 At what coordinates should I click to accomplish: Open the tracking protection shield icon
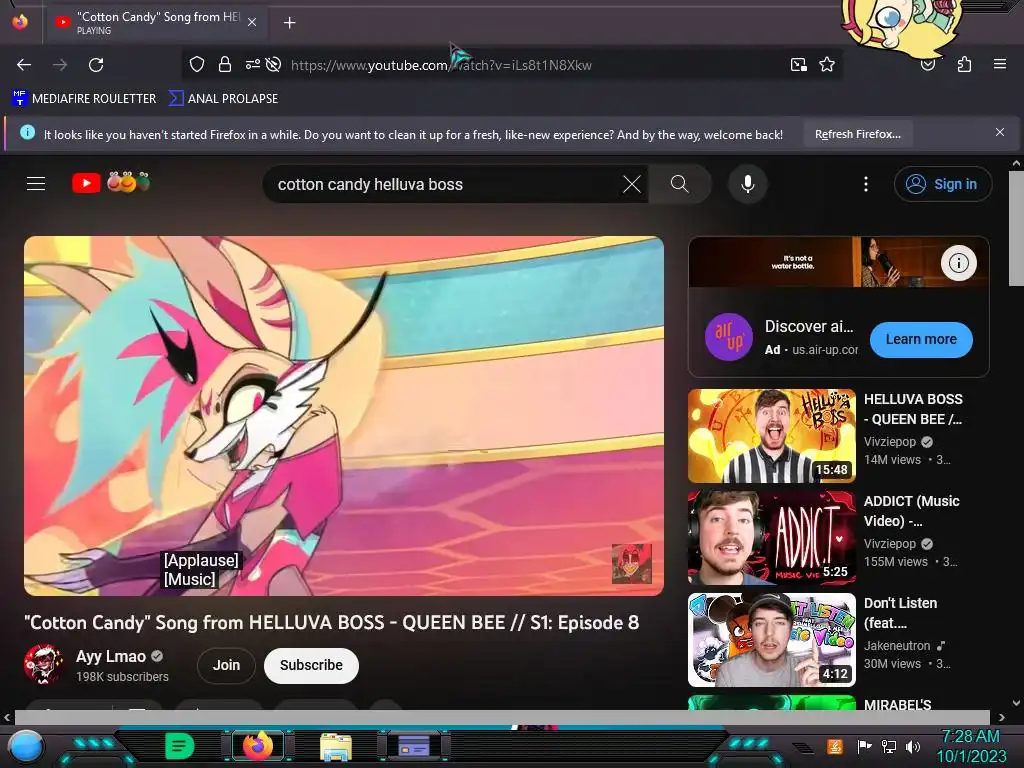coord(197,65)
